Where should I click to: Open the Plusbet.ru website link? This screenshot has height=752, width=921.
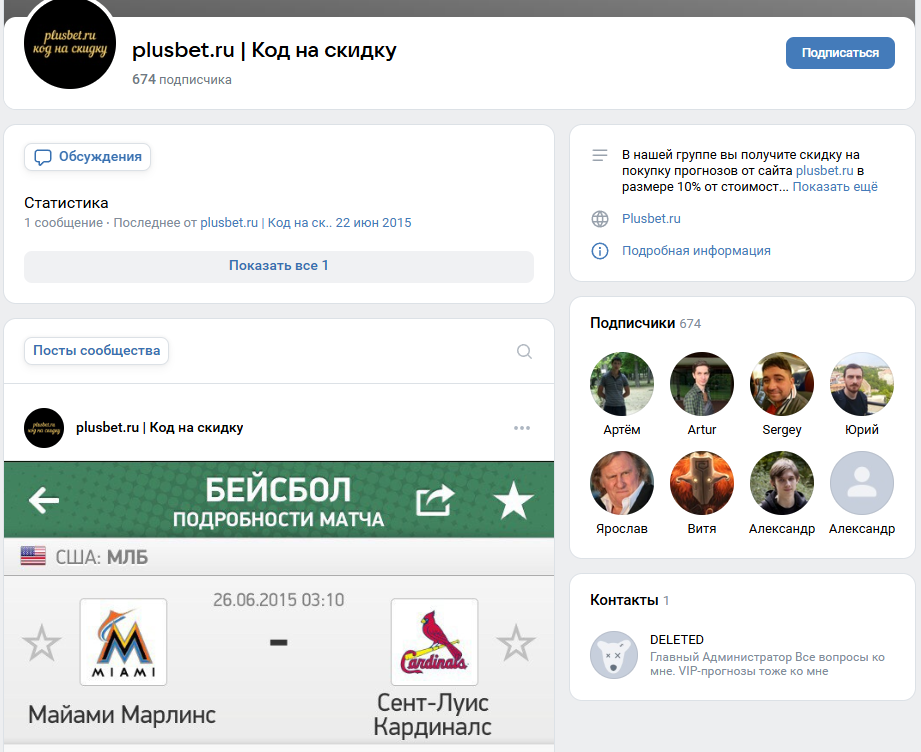point(651,219)
